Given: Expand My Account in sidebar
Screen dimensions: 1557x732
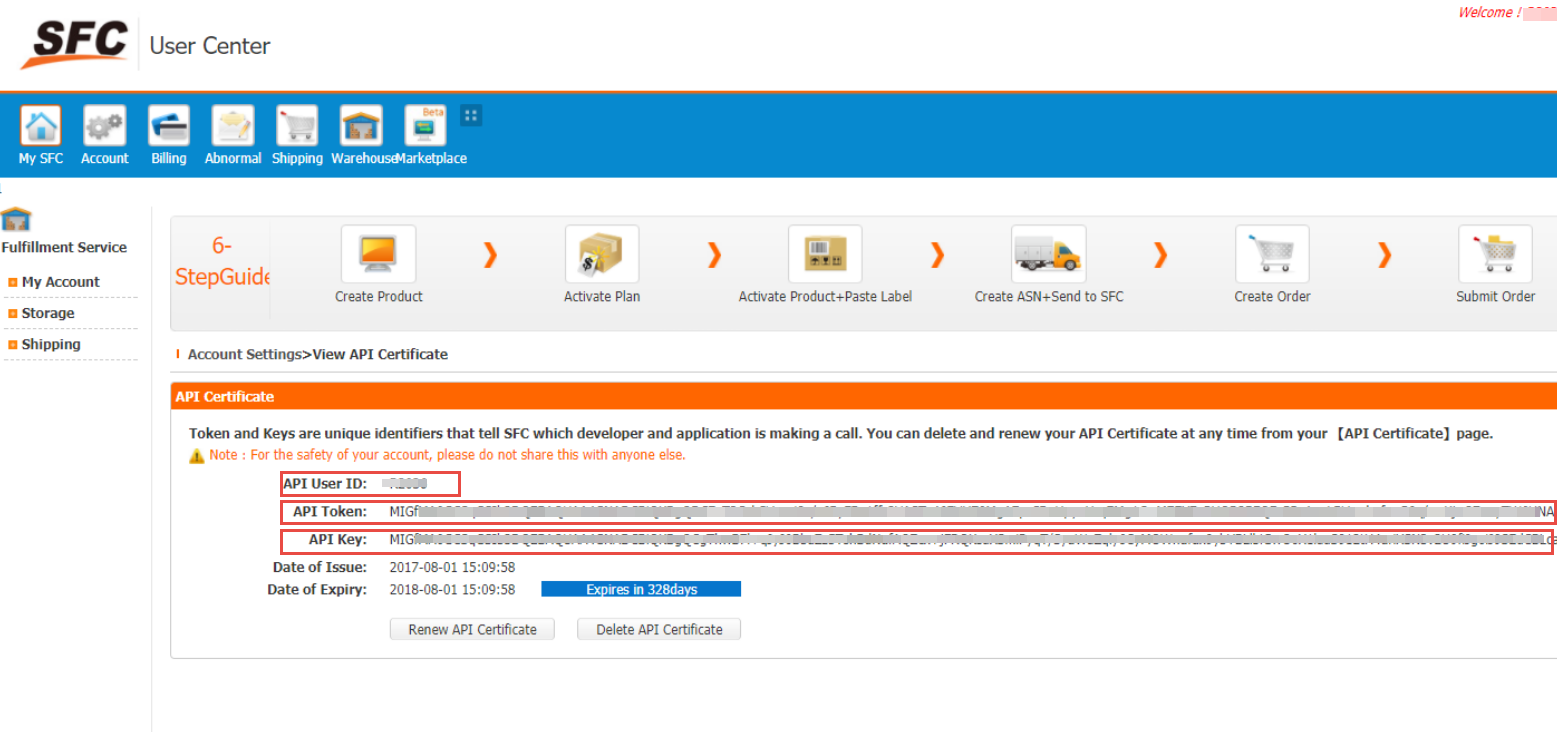Looking at the screenshot, I should click(60, 282).
